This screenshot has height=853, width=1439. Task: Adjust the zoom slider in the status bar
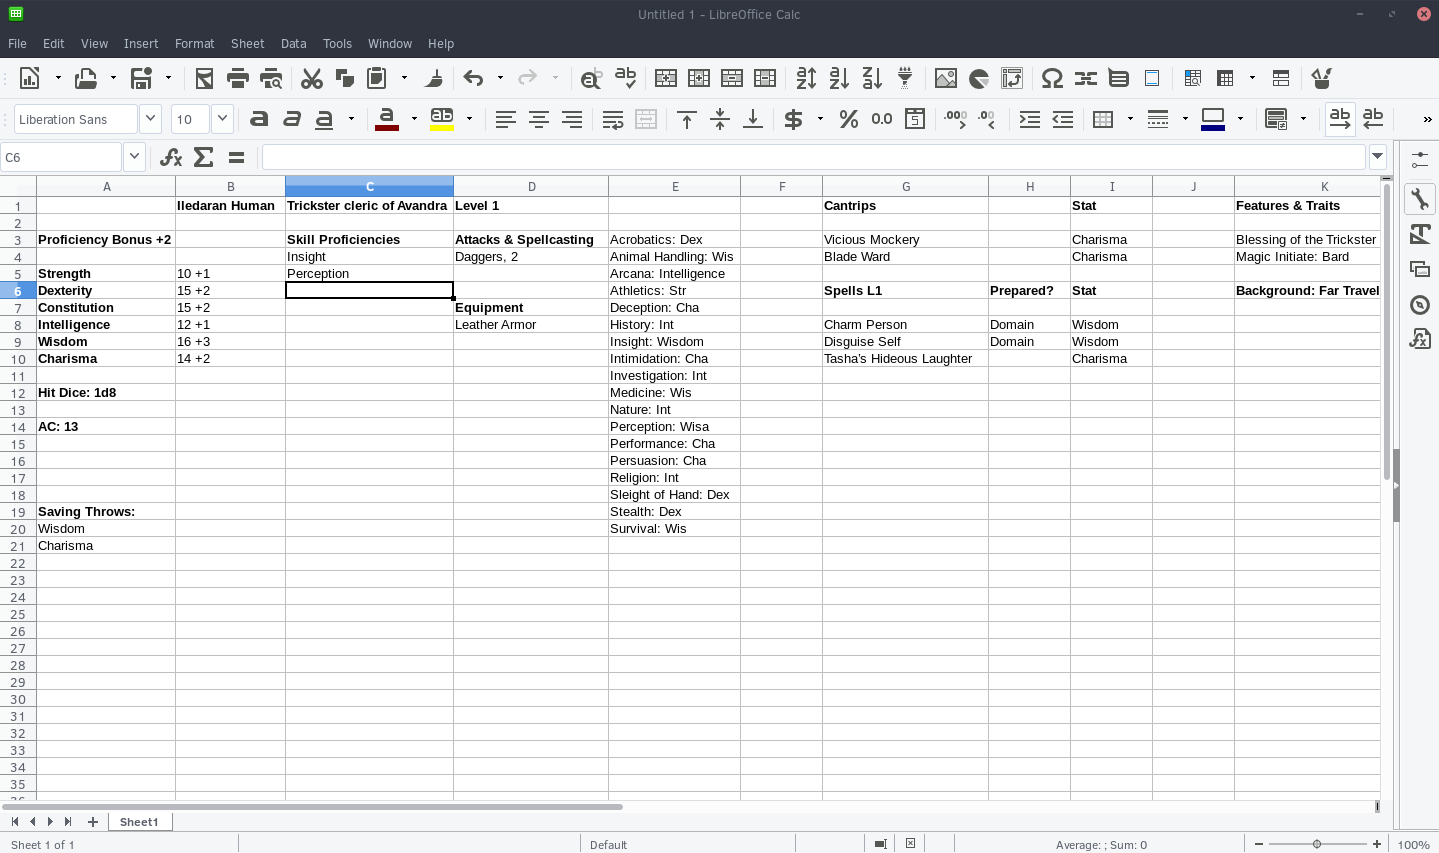1317,844
